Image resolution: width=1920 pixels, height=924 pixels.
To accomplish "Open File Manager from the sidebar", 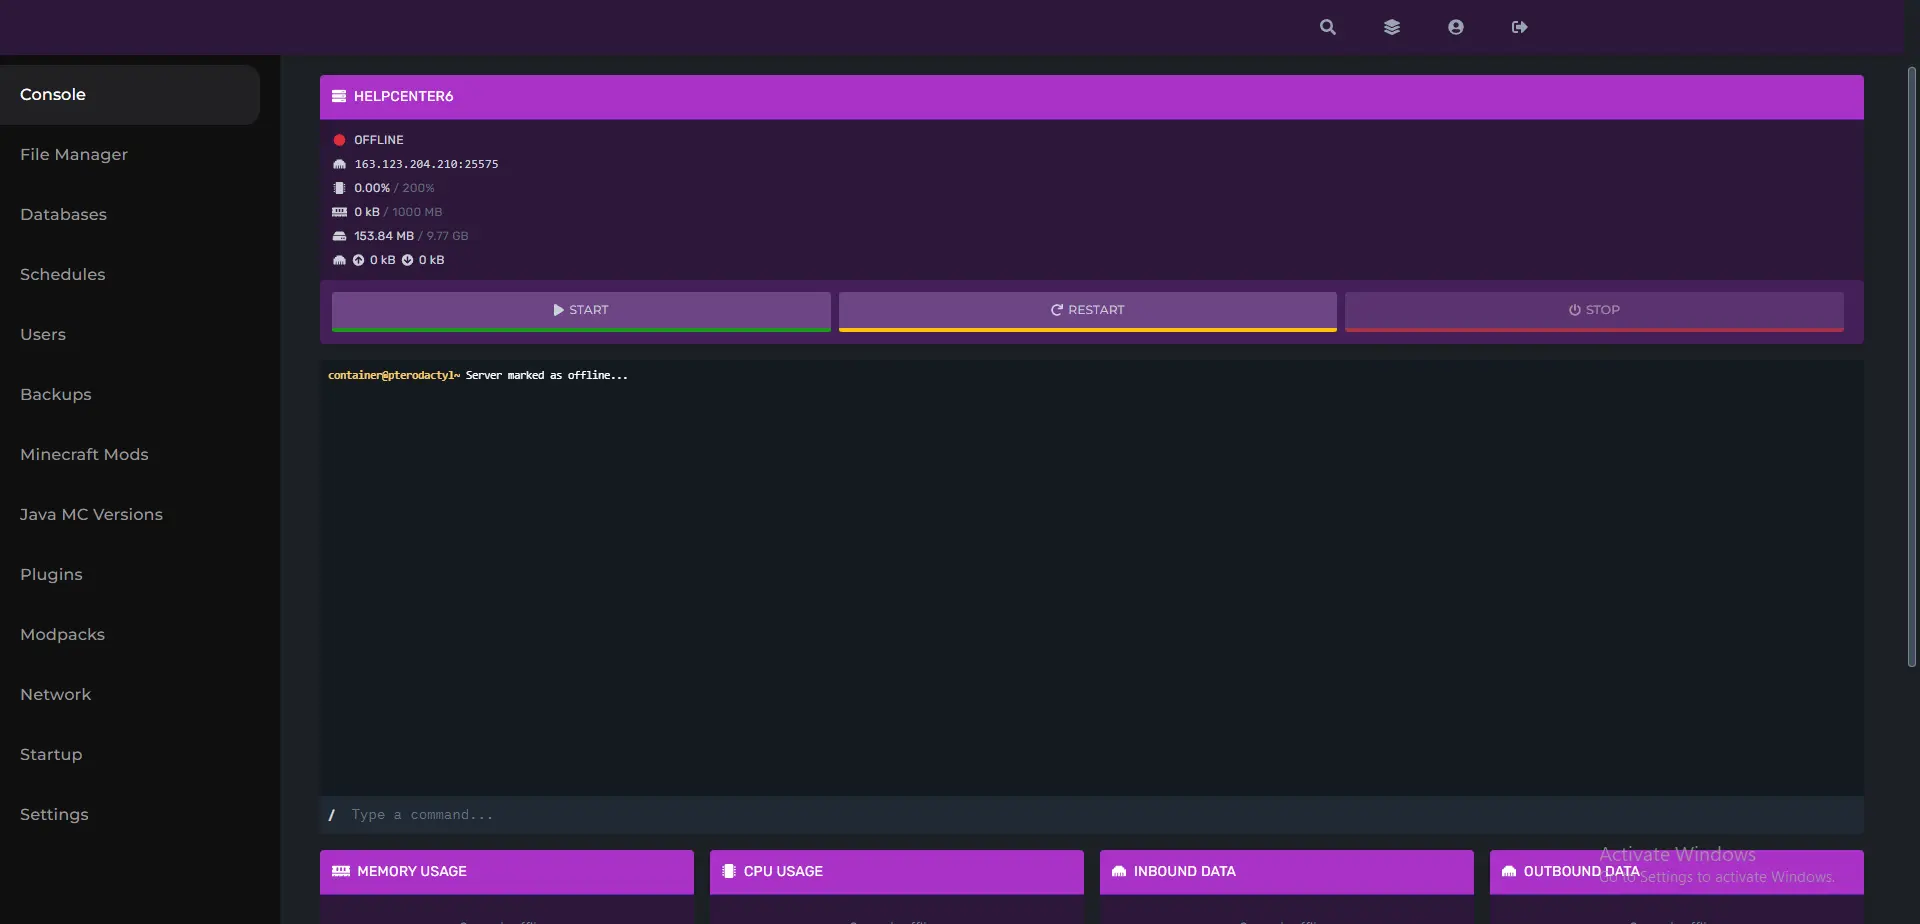I will [73, 154].
